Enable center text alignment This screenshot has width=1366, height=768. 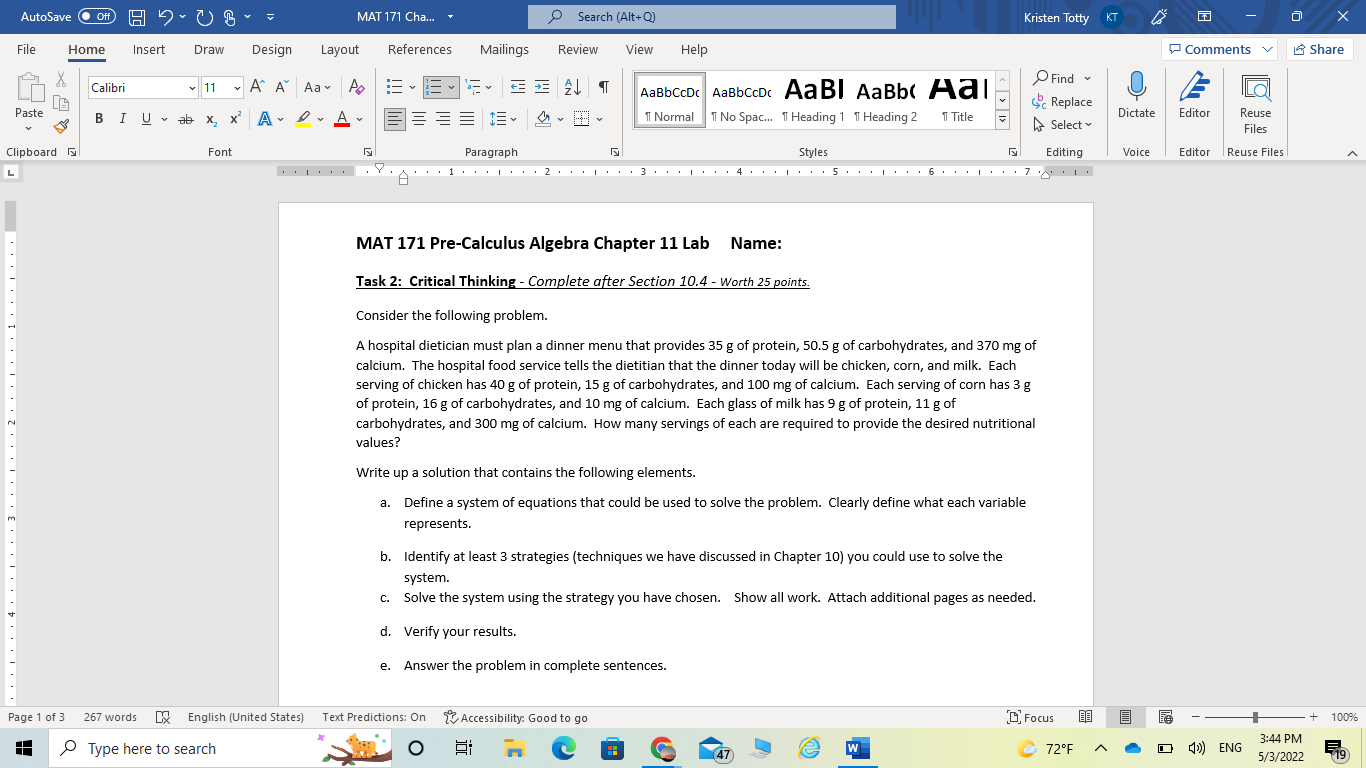tap(419, 118)
